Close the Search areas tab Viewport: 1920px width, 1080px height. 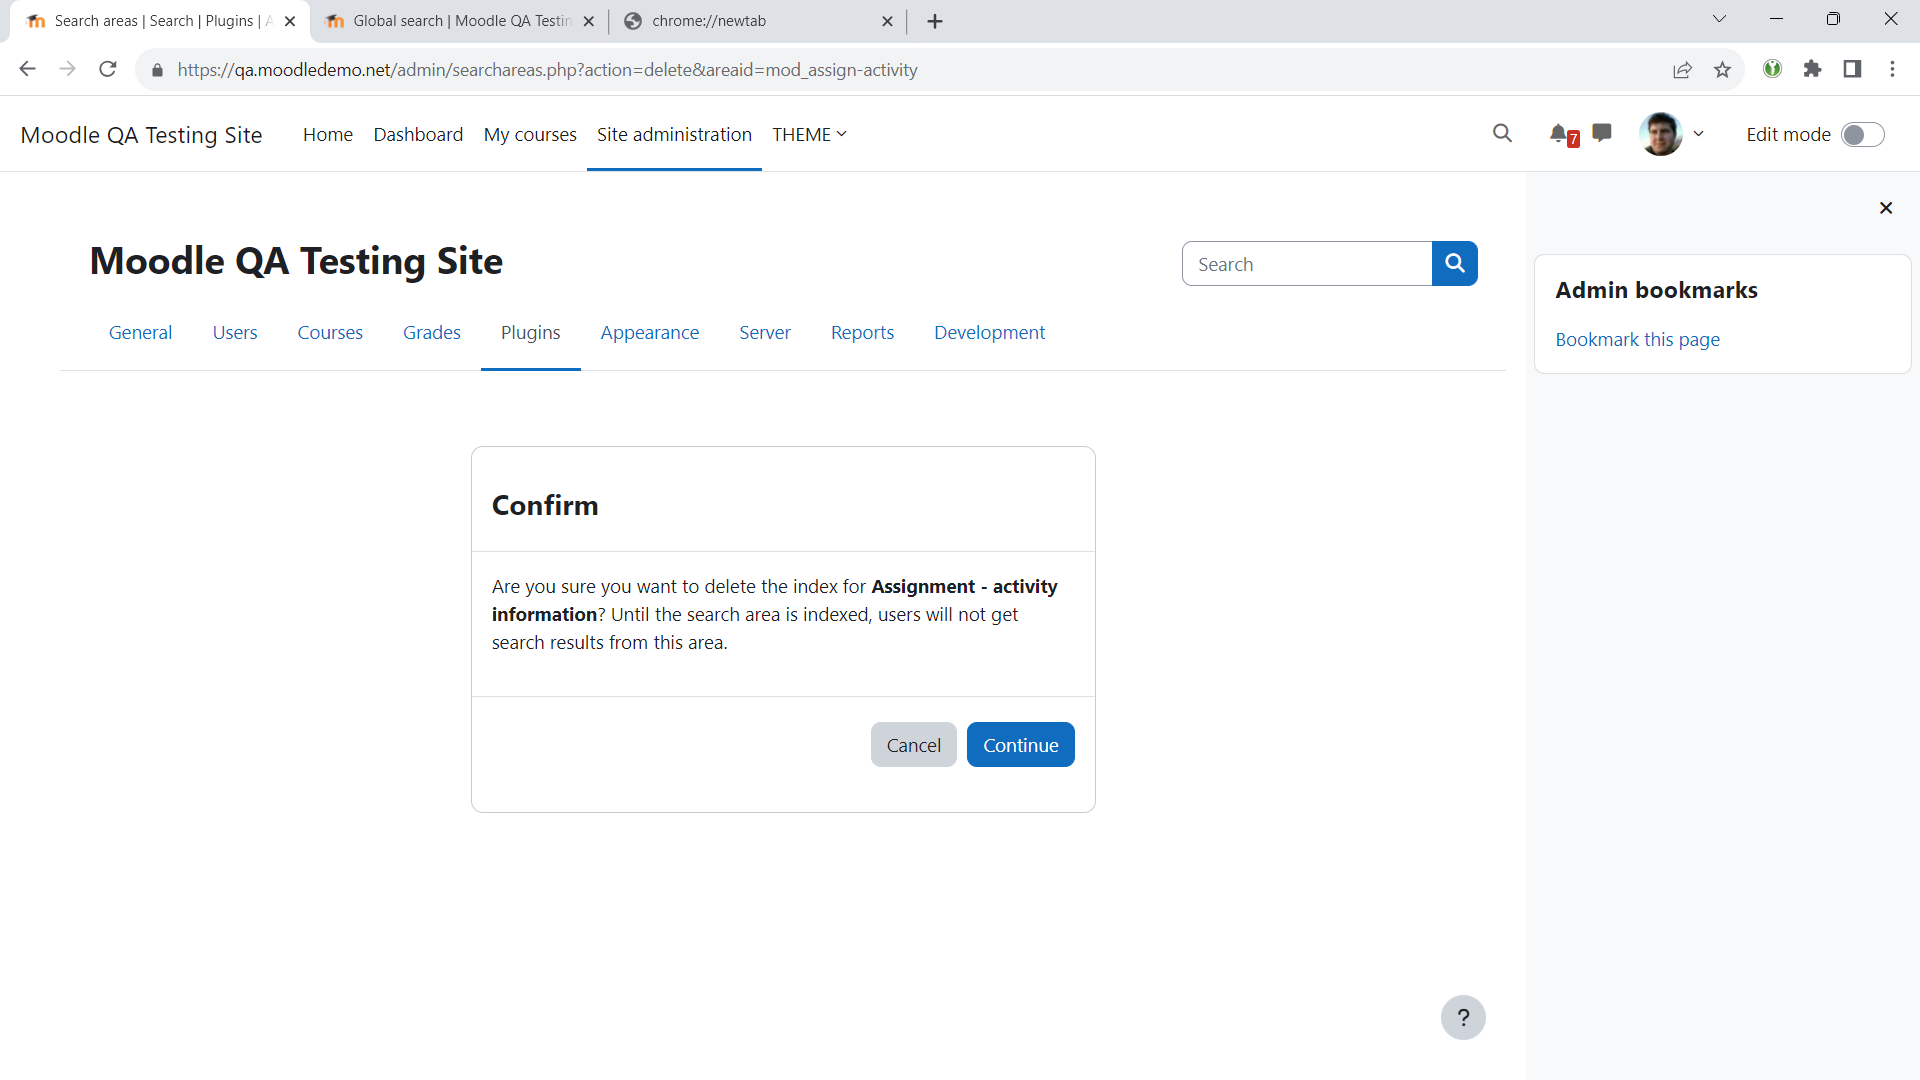290,21
